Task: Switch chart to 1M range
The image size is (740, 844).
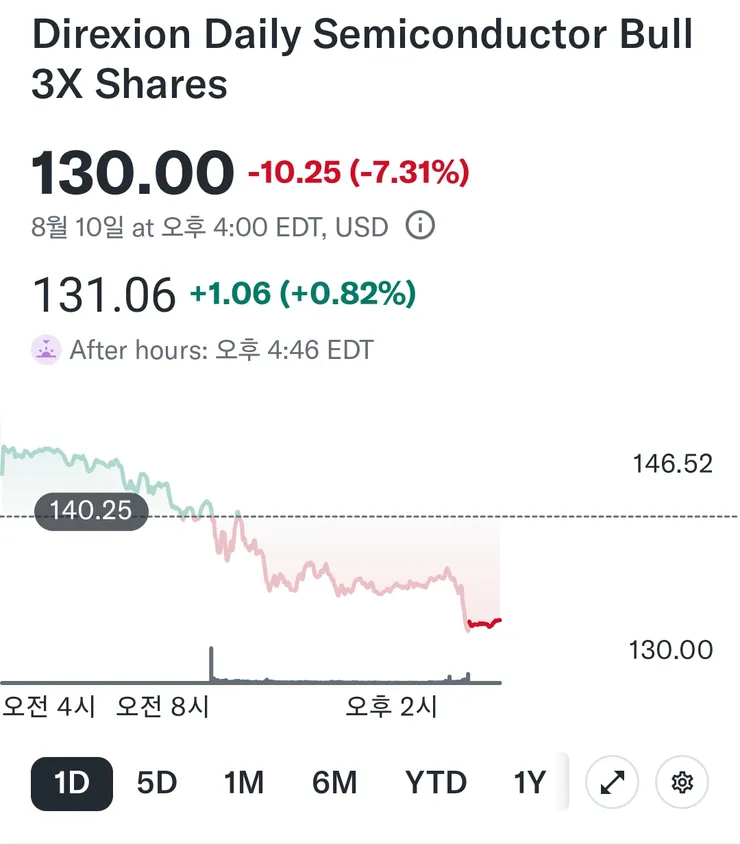Action: point(244,783)
